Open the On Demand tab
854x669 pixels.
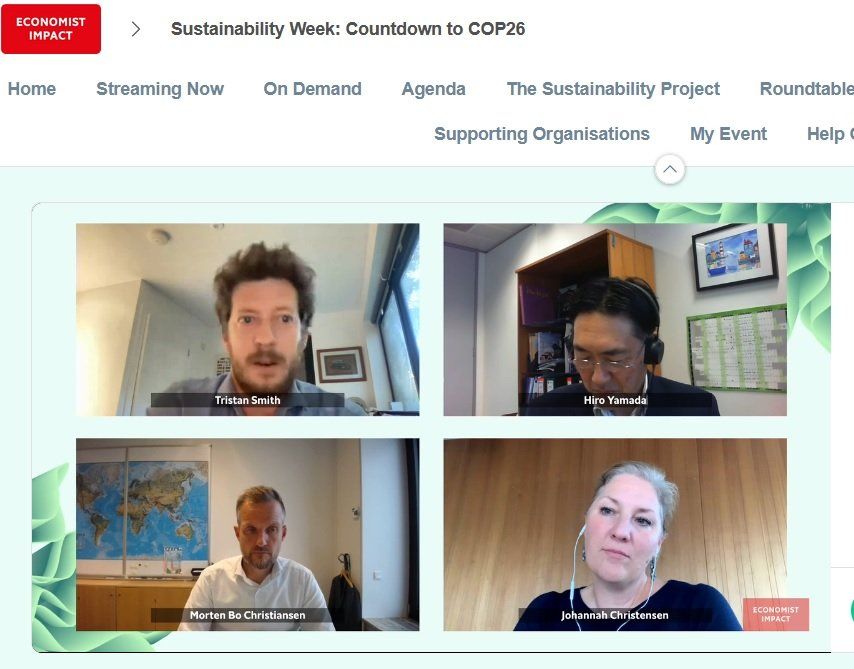tap(313, 89)
